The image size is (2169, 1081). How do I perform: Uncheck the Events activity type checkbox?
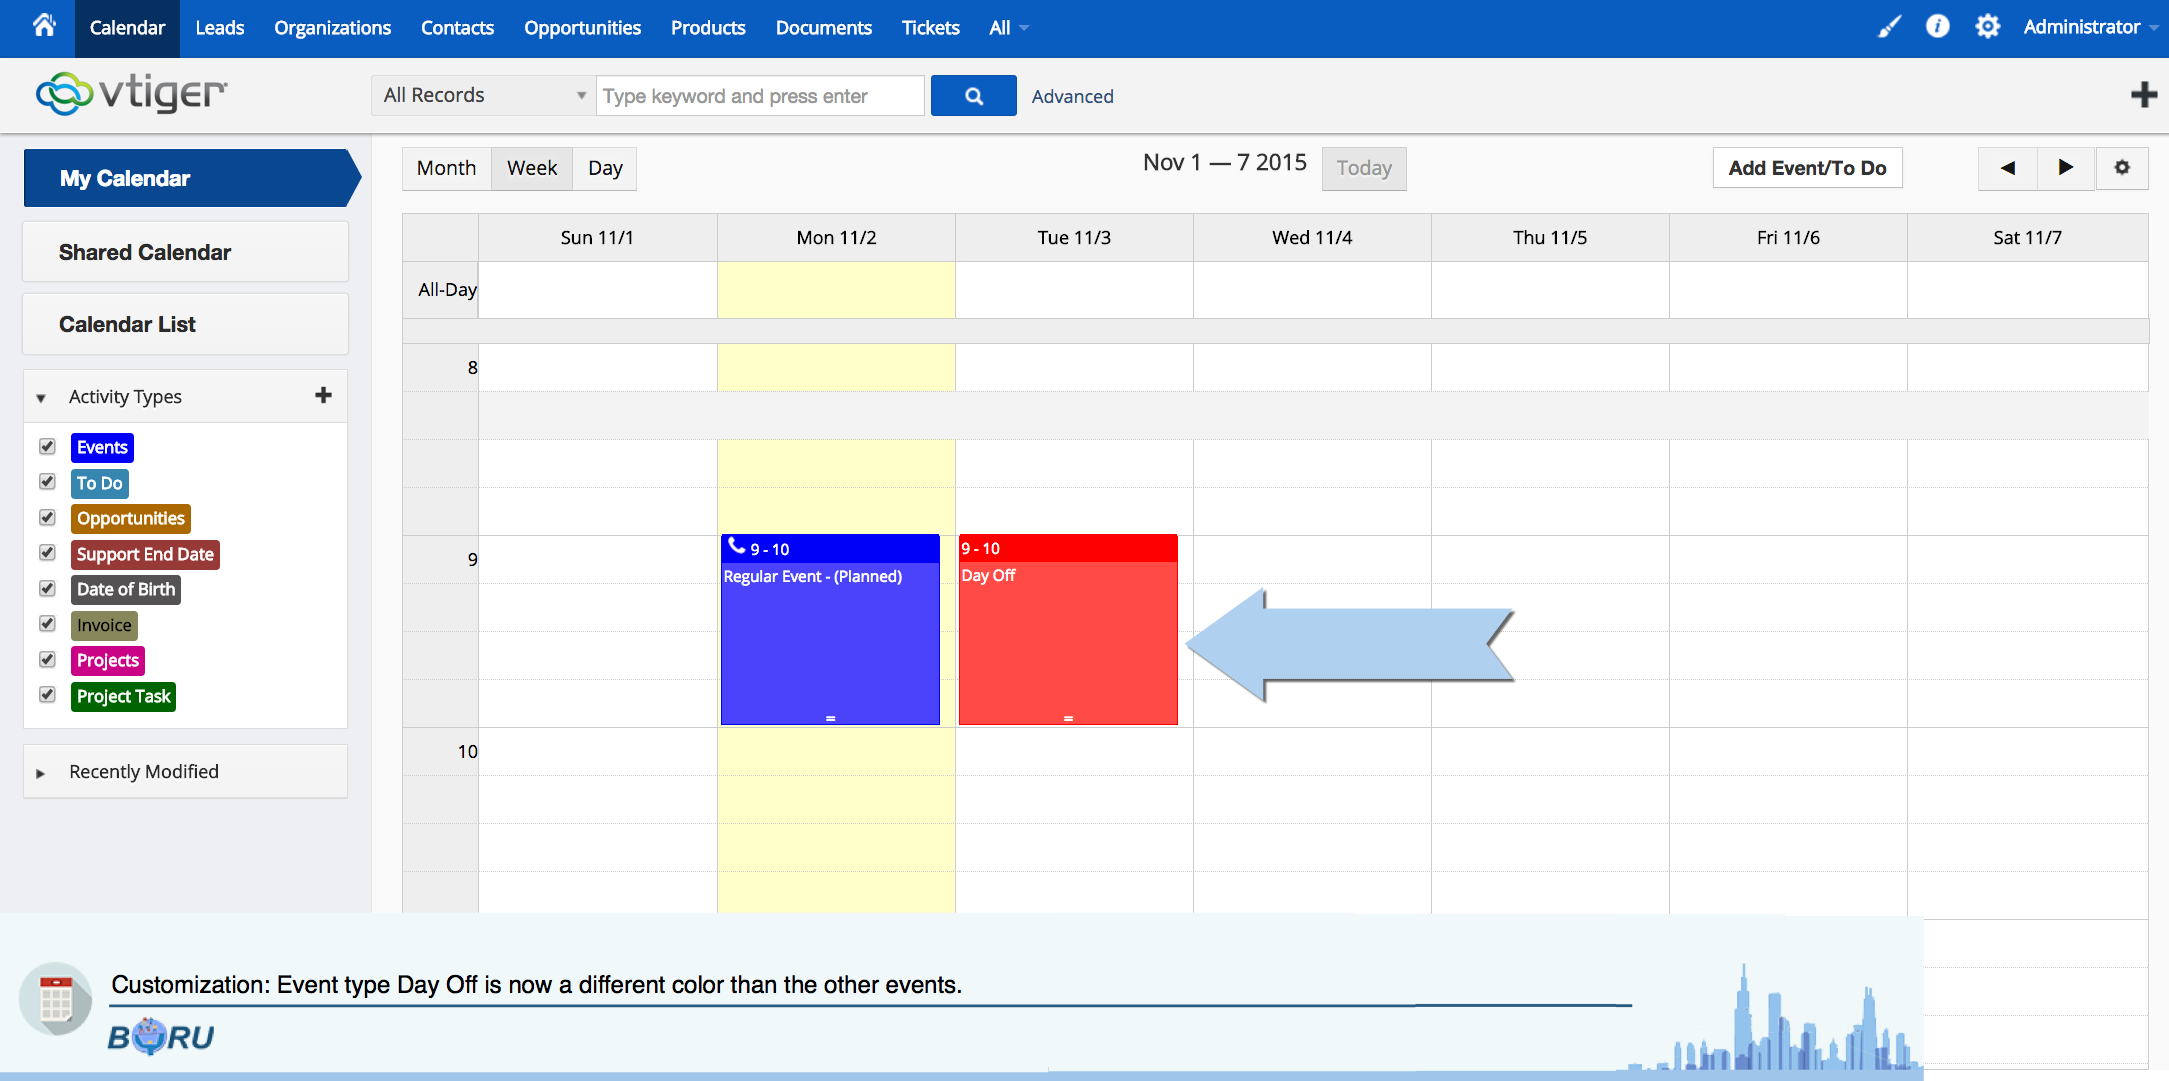coord(47,446)
